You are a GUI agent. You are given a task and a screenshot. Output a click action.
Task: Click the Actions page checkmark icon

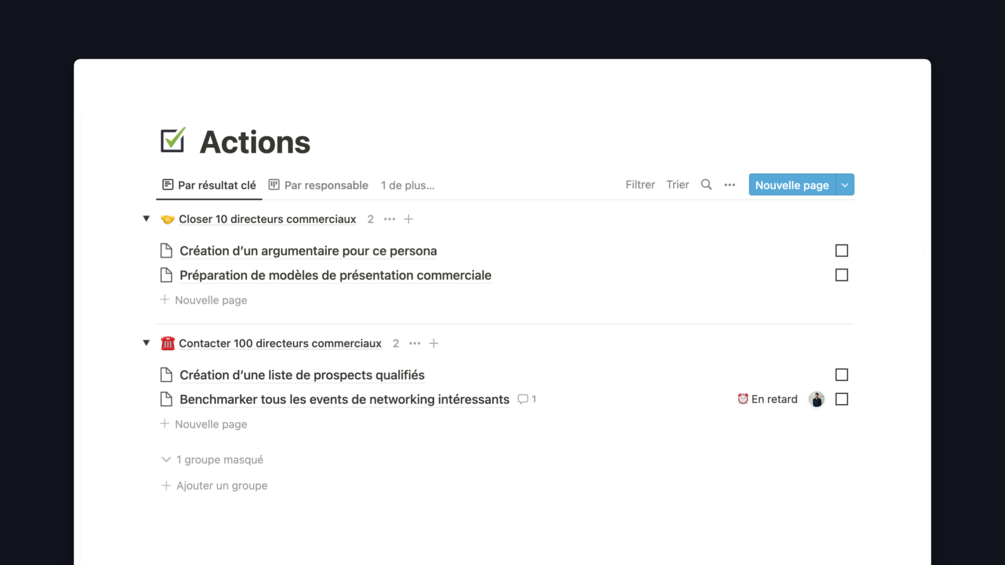173,141
